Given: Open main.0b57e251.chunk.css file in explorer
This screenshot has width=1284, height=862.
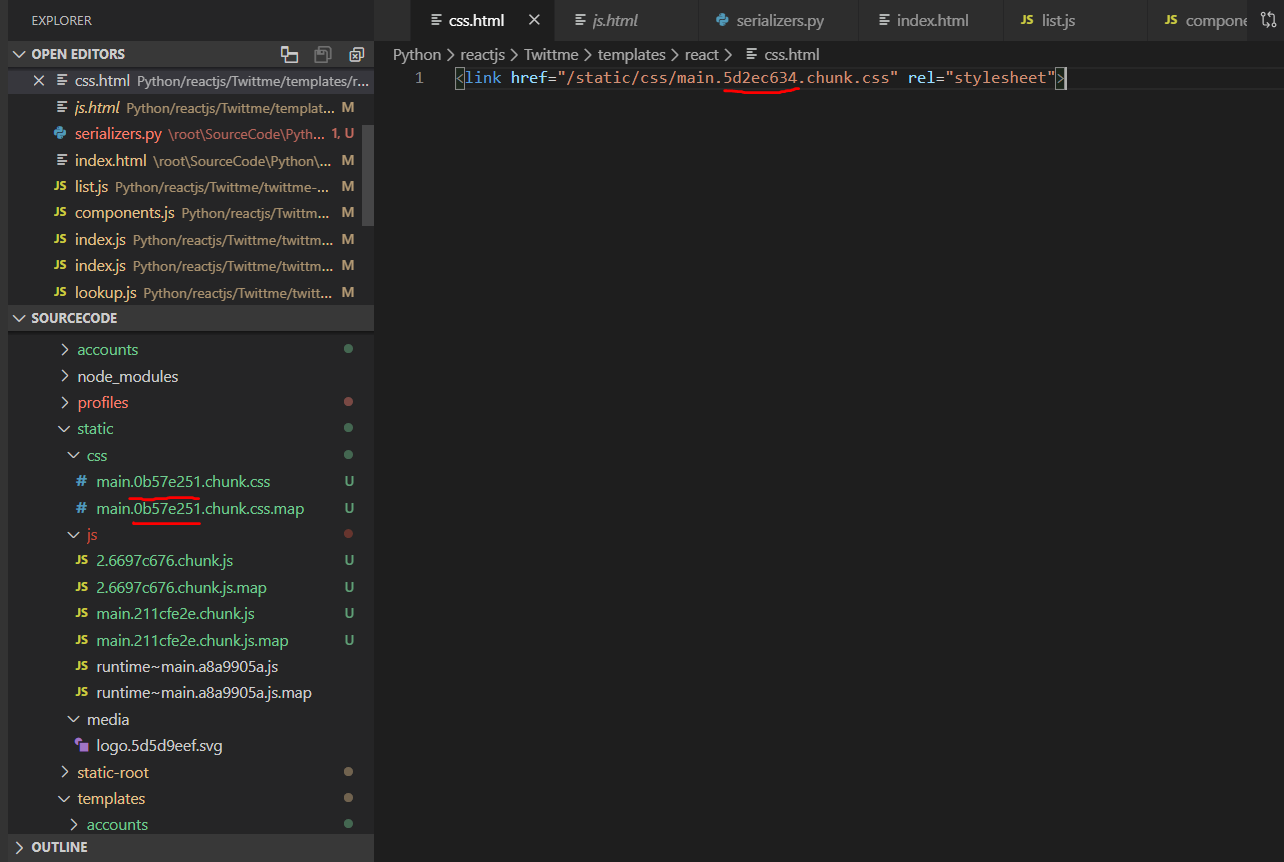Looking at the screenshot, I should pos(183,482).
